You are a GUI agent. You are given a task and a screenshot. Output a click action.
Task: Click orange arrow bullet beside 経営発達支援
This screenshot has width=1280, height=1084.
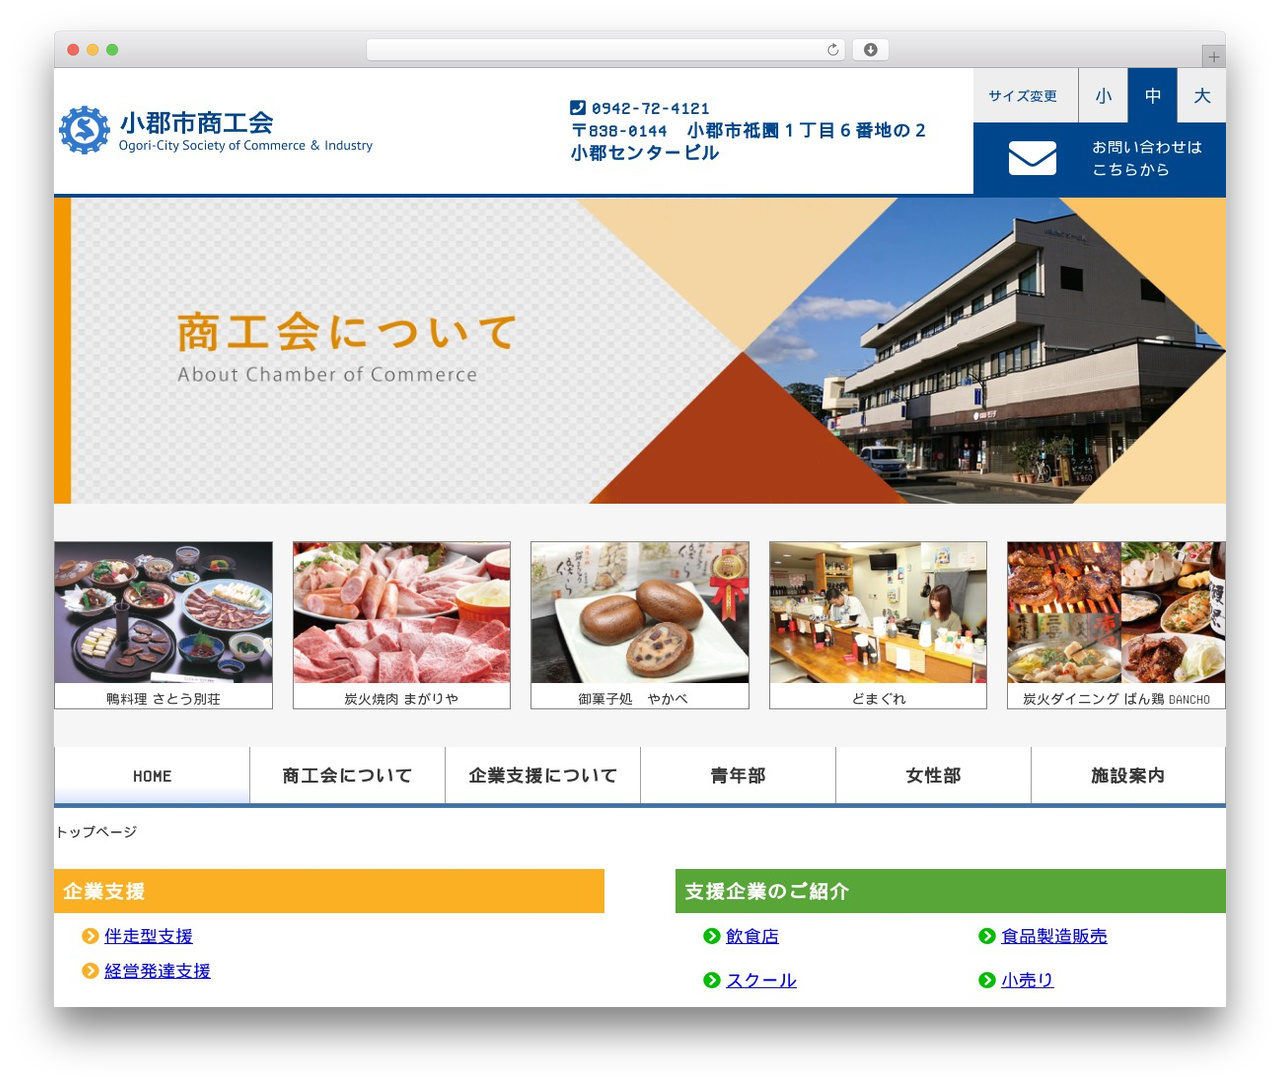[90, 971]
